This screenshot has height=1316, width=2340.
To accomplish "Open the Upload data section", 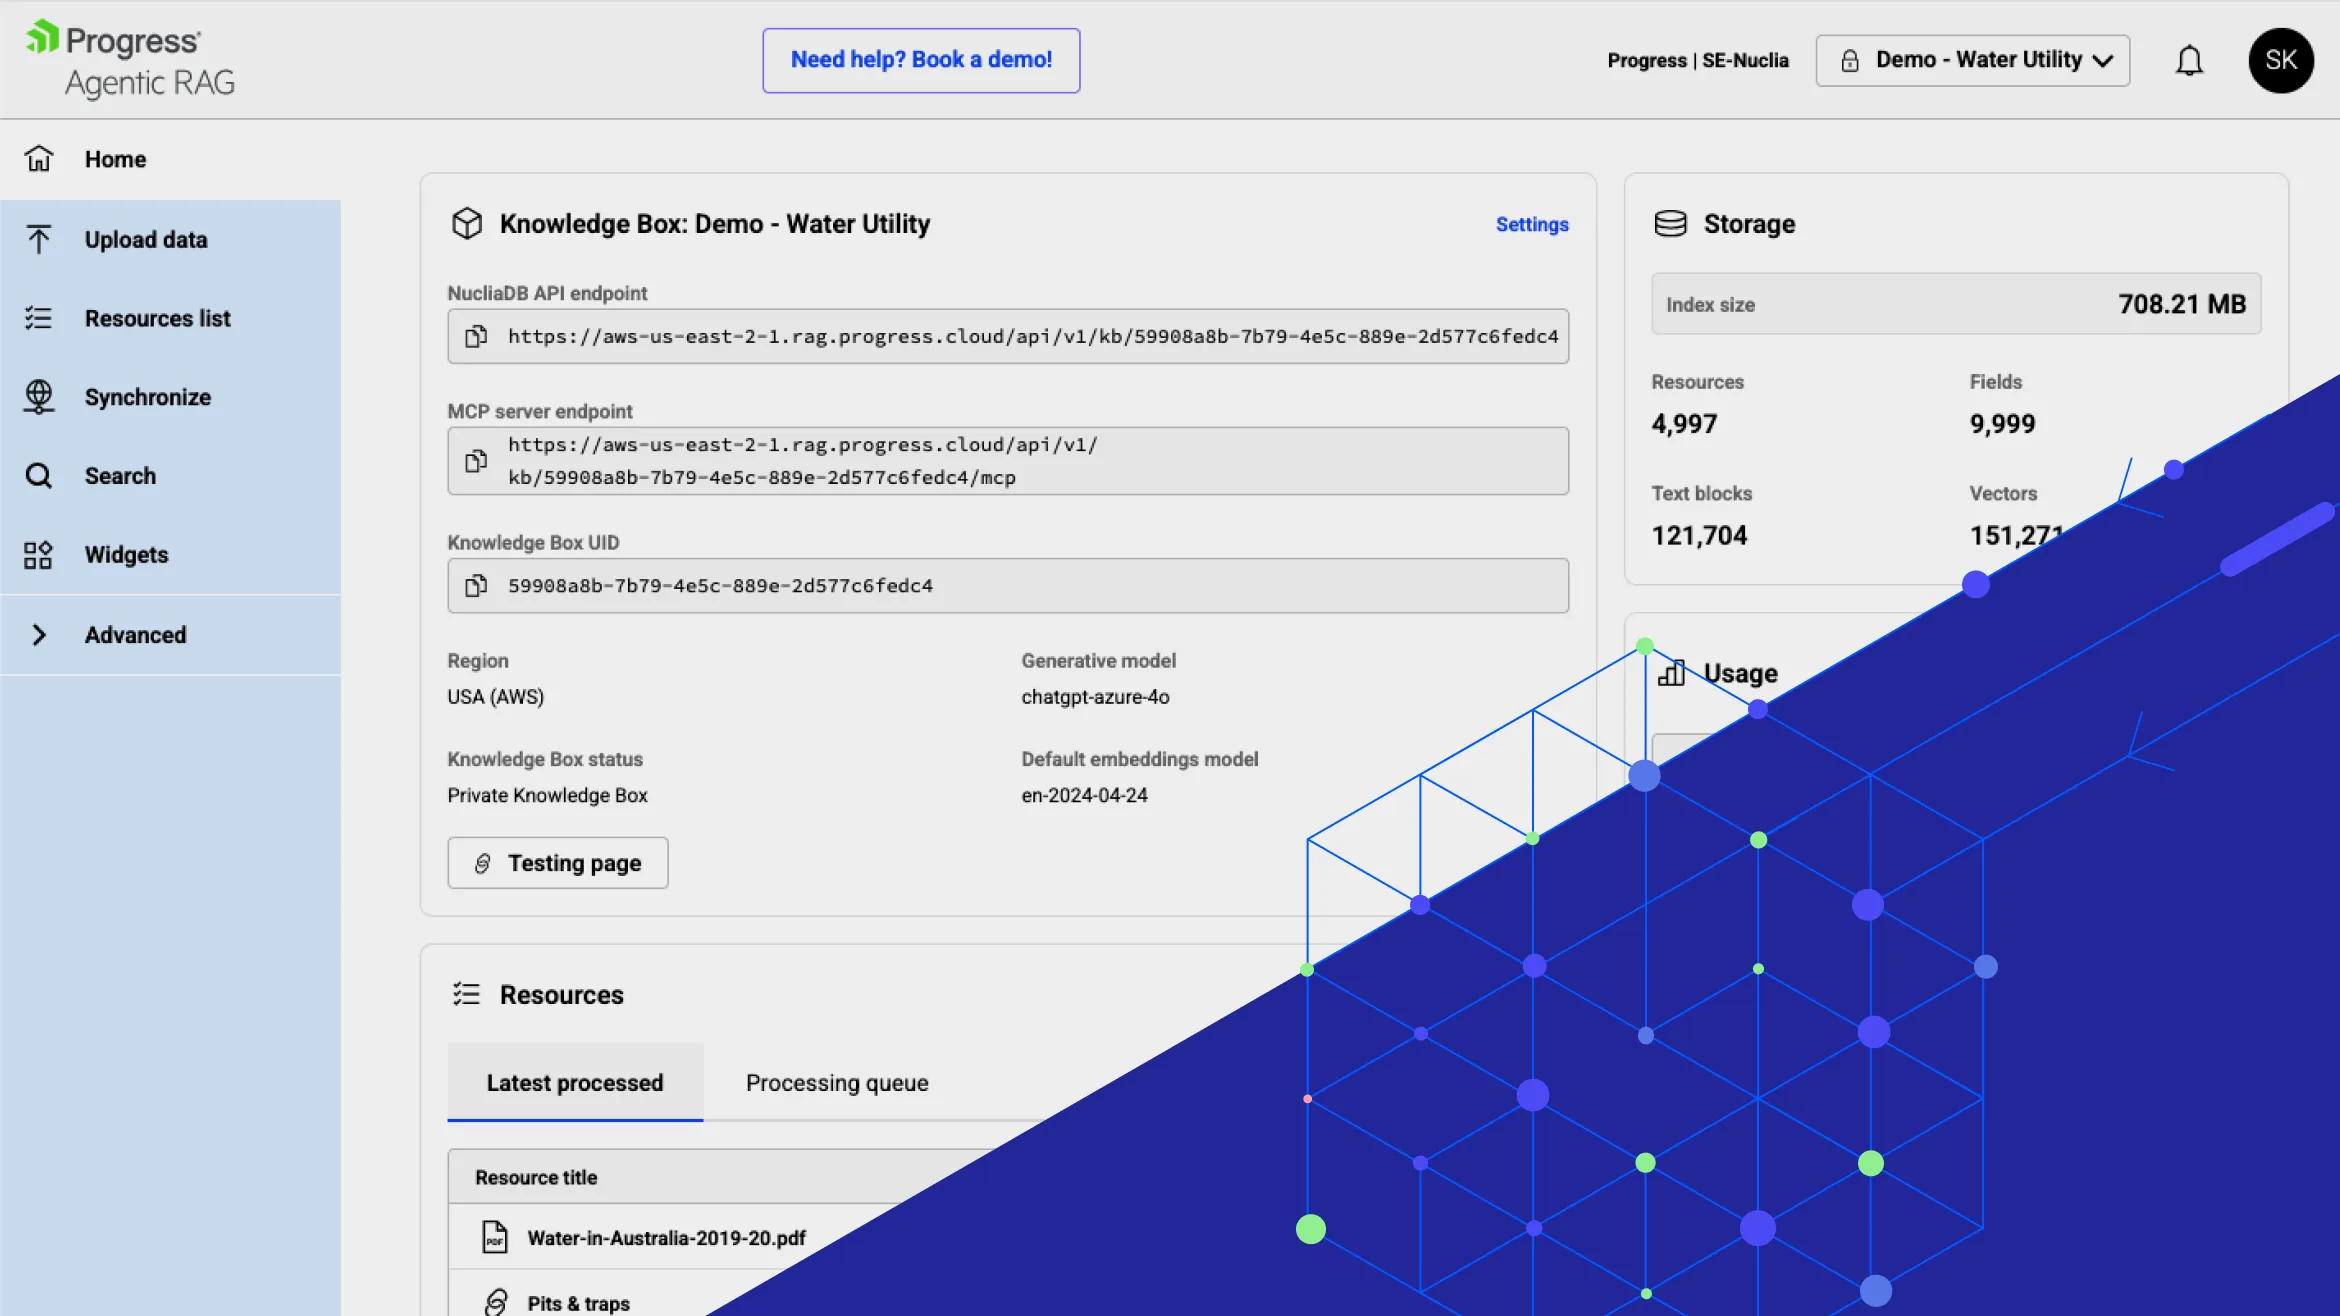I will (146, 239).
